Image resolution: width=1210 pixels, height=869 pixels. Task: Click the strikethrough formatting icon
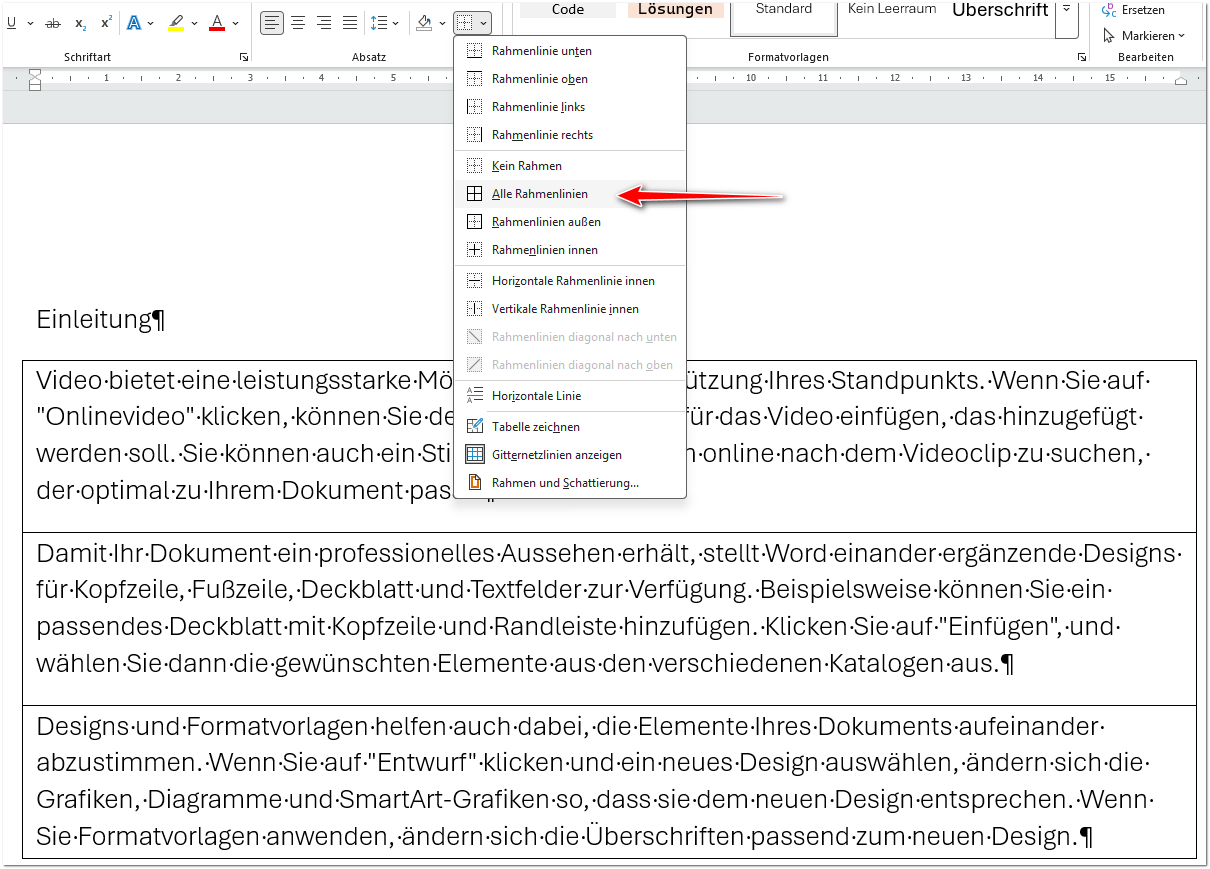(x=53, y=23)
